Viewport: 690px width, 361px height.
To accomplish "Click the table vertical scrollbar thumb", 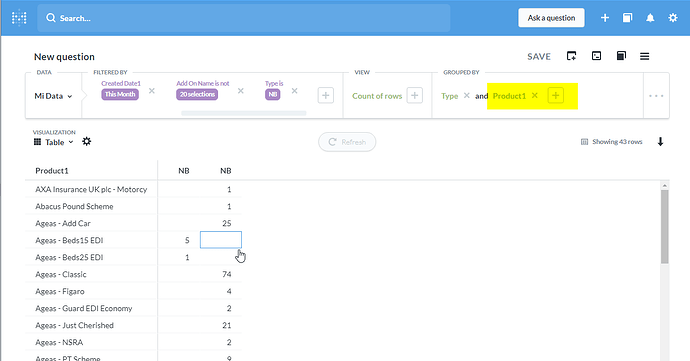I will [664, 227].
